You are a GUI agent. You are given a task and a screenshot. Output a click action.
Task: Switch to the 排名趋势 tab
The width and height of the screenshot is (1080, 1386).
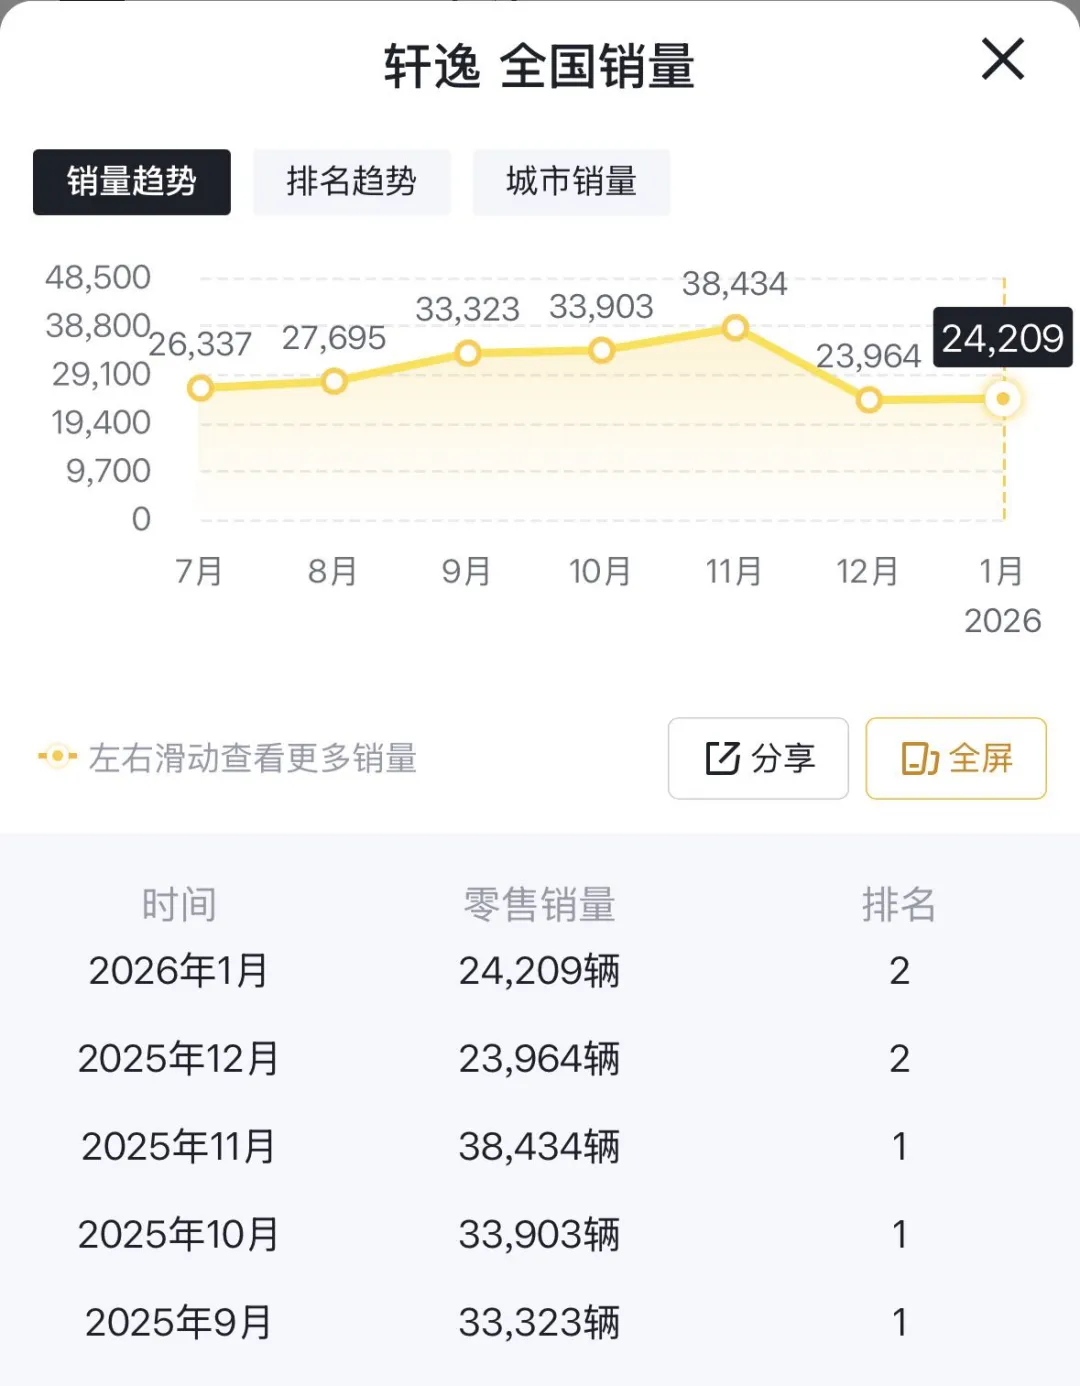(x=352, y=182)
